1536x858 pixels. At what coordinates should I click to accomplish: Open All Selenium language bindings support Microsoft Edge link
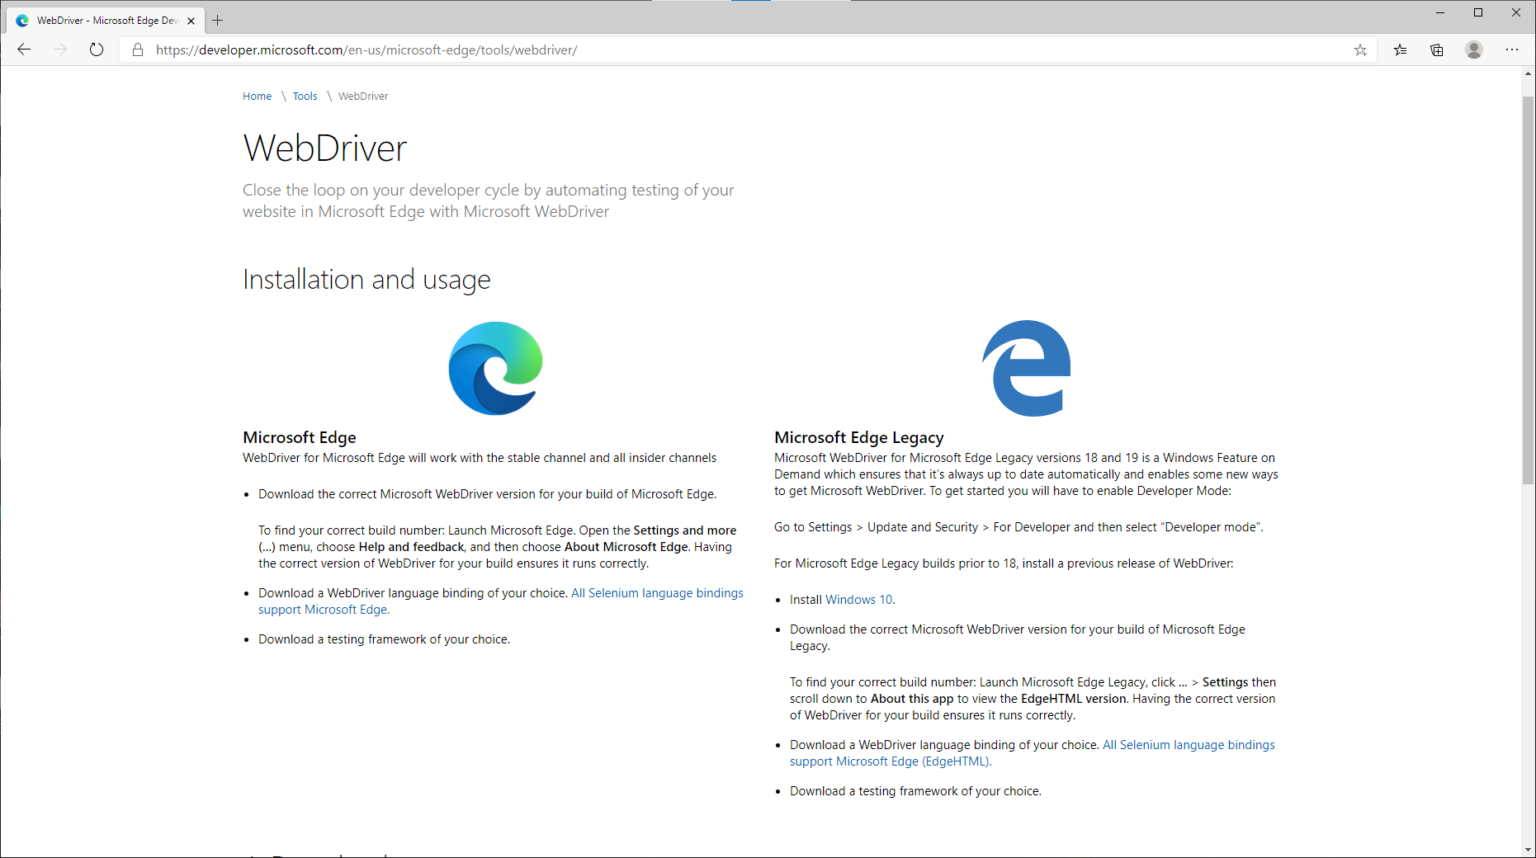(x=656, y=593)
